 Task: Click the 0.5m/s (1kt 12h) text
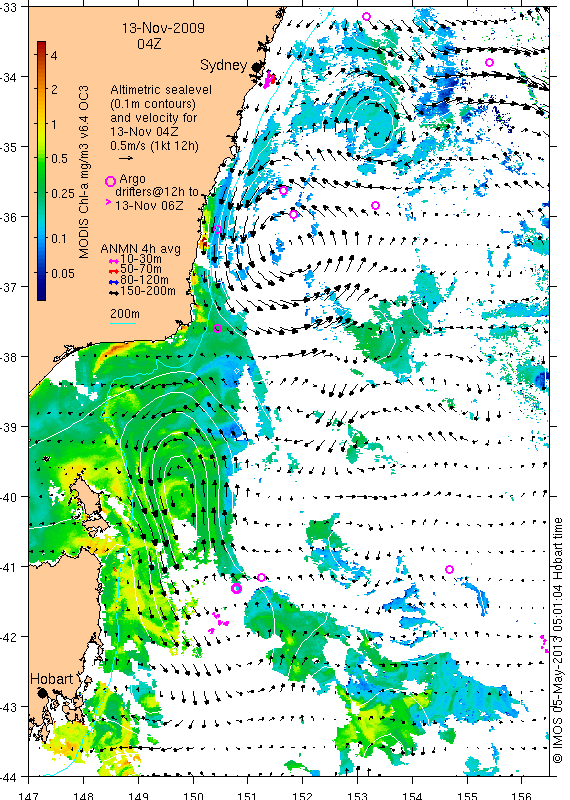pyautogui.click(x=155, y=146)
